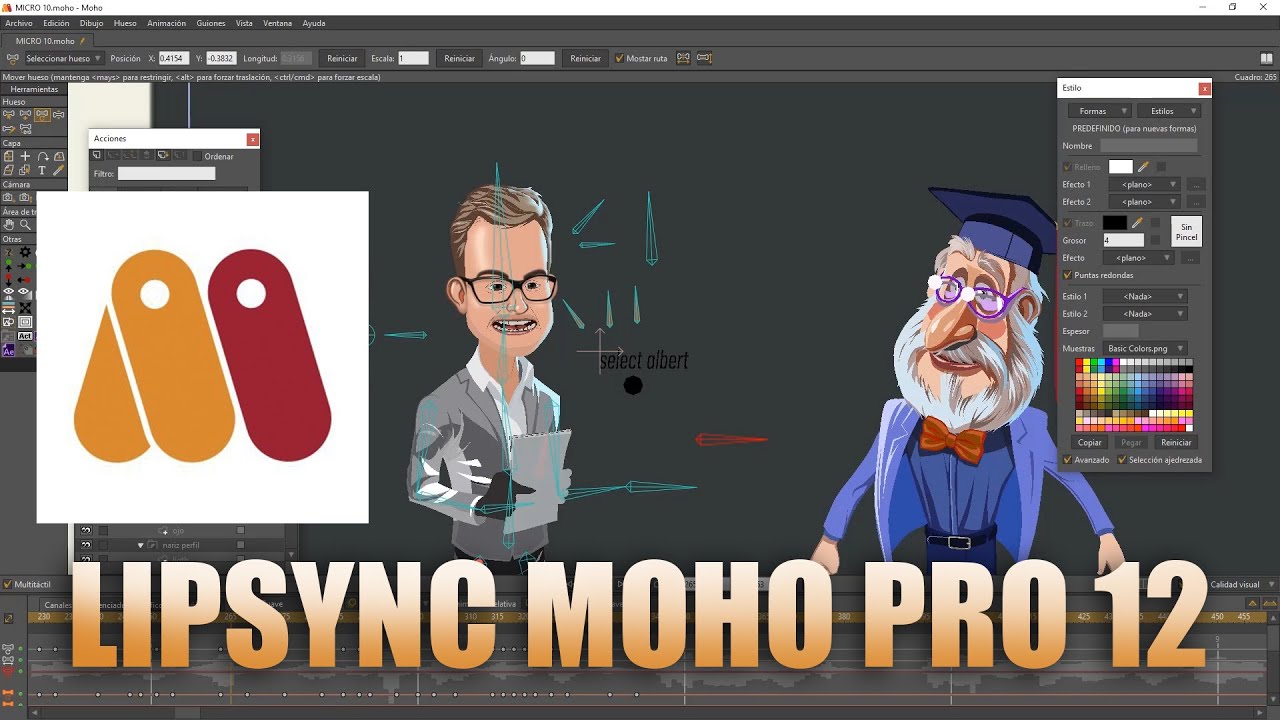Open the Estilo 1 Nada dropdown

[1145, 296]
